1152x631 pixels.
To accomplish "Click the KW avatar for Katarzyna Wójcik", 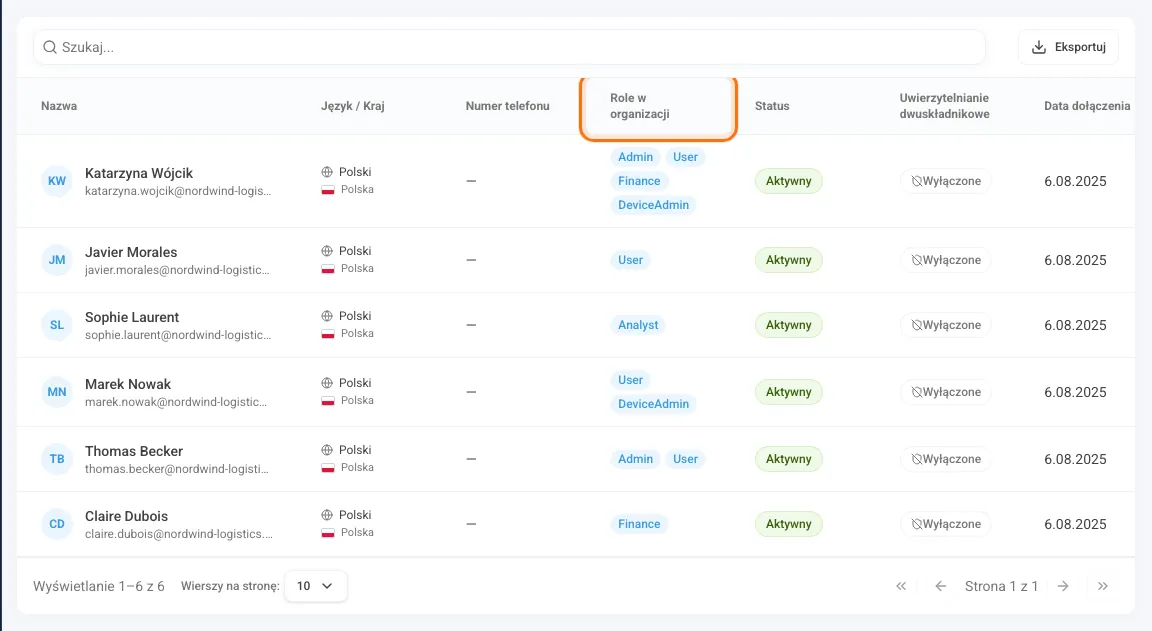I will coord(57,181).
